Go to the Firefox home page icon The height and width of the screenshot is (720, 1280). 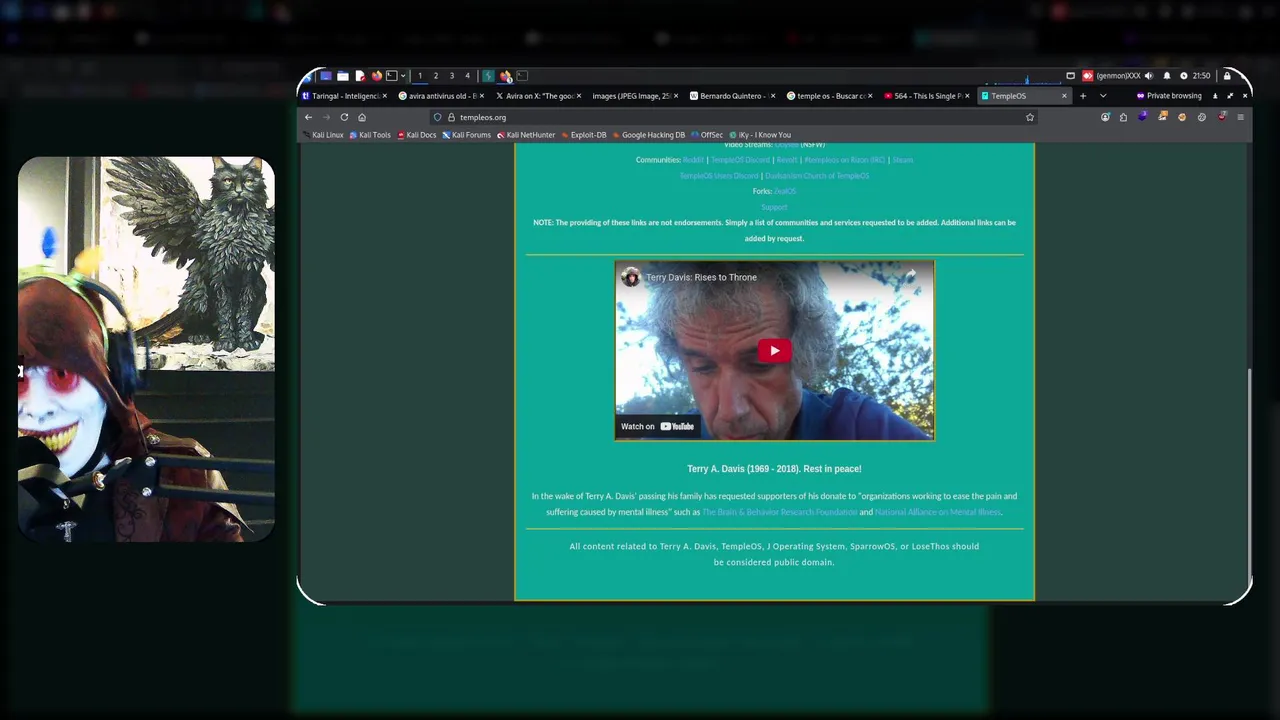tap(362, 117)
